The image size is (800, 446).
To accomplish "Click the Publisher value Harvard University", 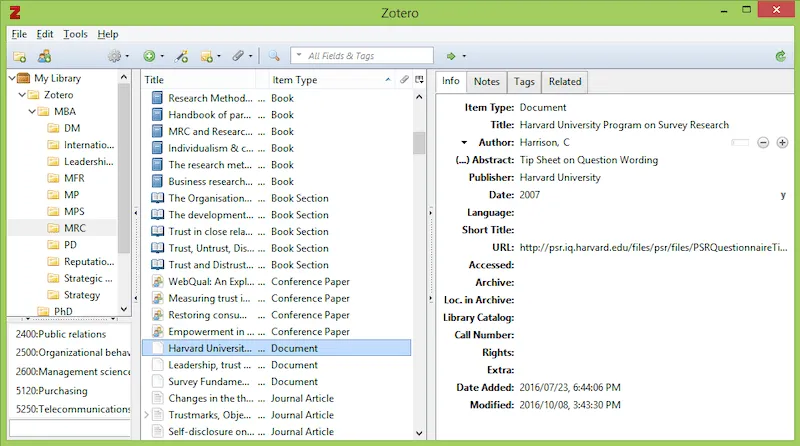I will pyautogui.click(x=560, y=178).
